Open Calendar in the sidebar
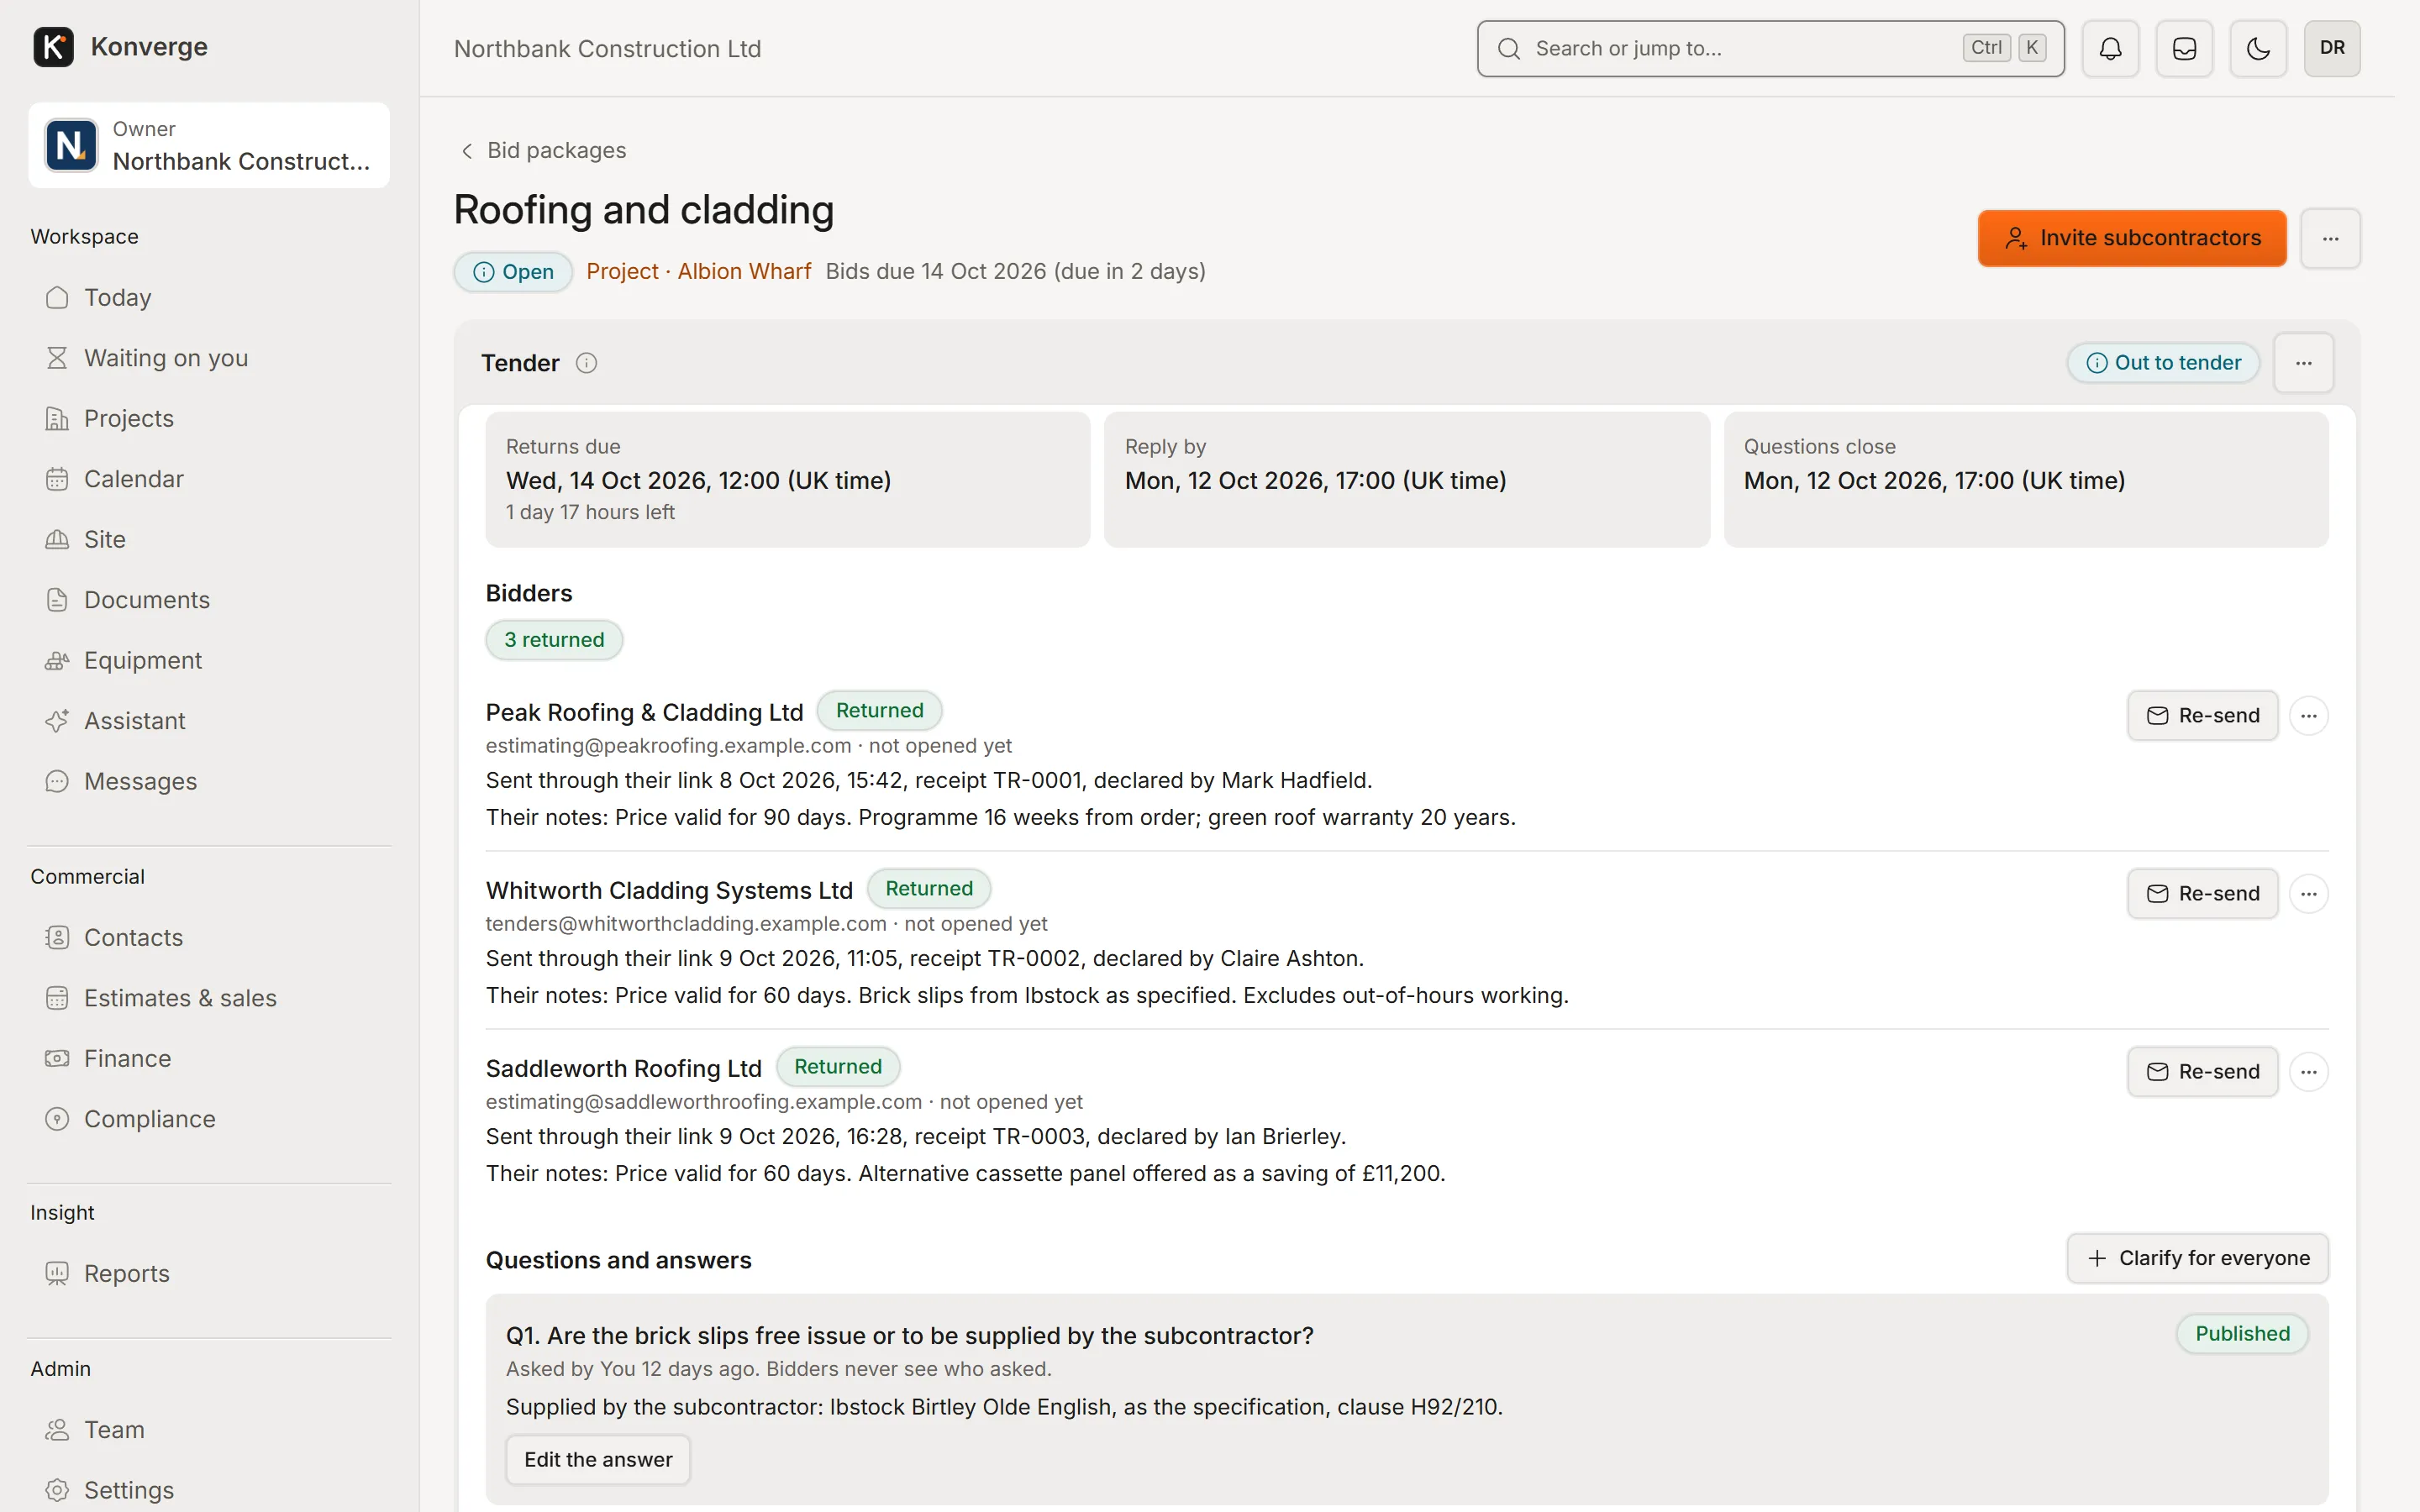The image size is (2420, 1512). (209, 479)
